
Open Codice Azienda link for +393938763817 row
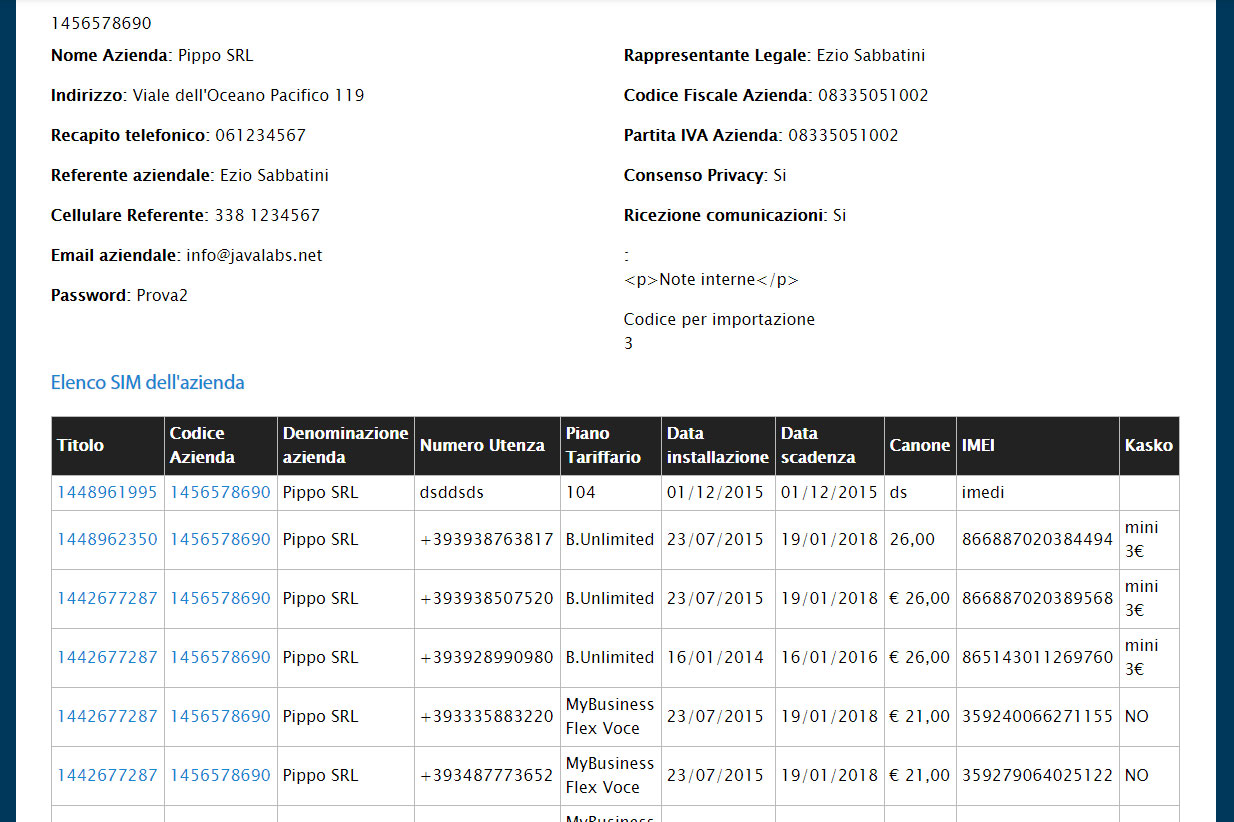click(x=220, y=540)
